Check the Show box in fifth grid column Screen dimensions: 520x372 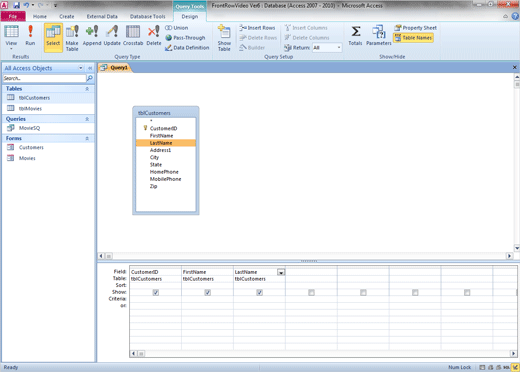pos(363,292)
